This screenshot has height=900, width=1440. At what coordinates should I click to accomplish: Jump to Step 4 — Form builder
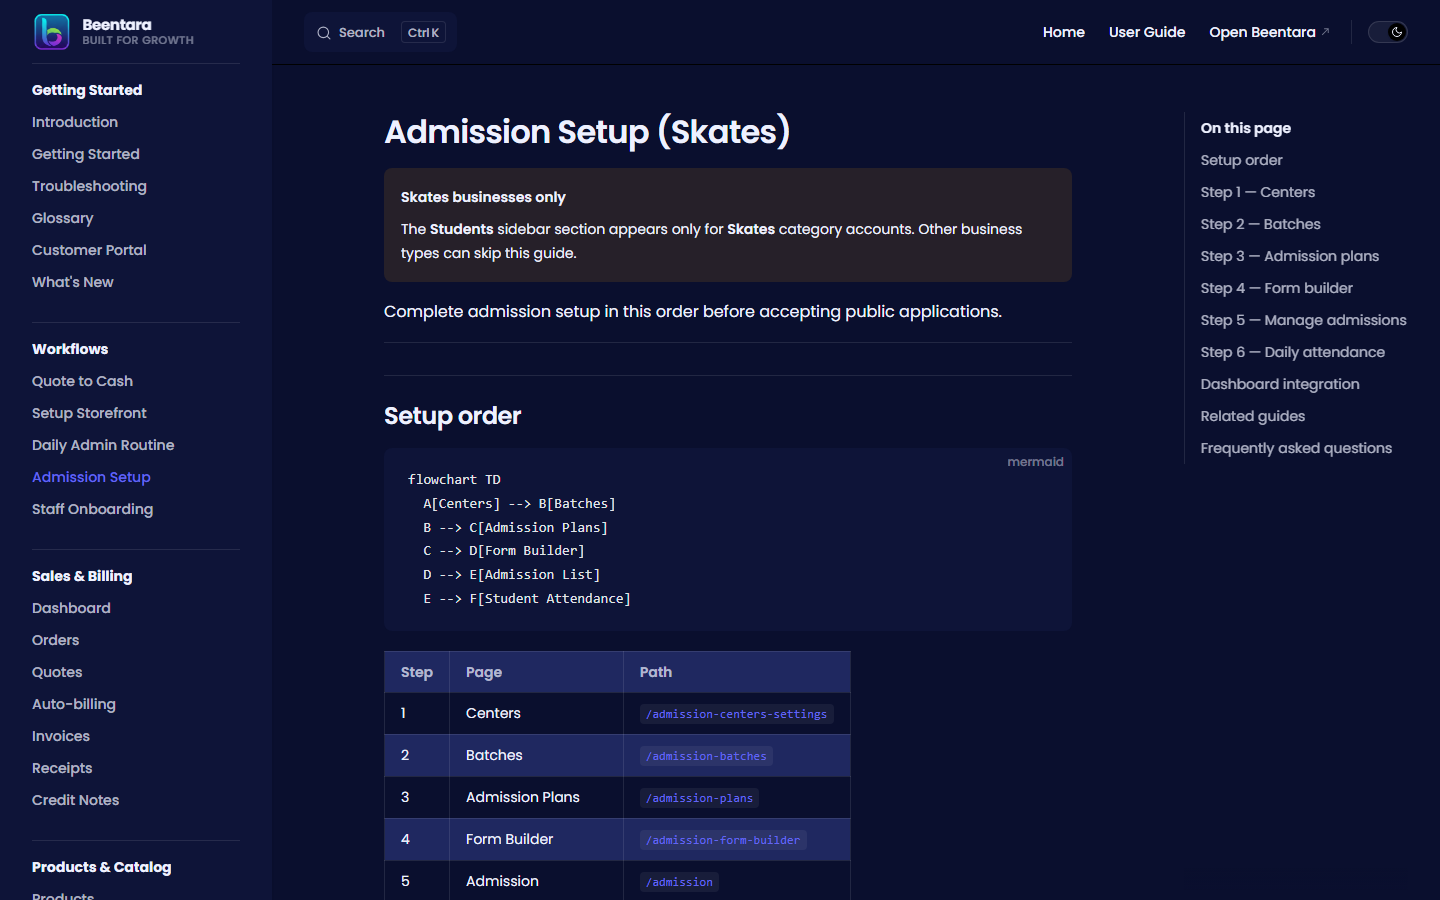(x=1276, y=288)
